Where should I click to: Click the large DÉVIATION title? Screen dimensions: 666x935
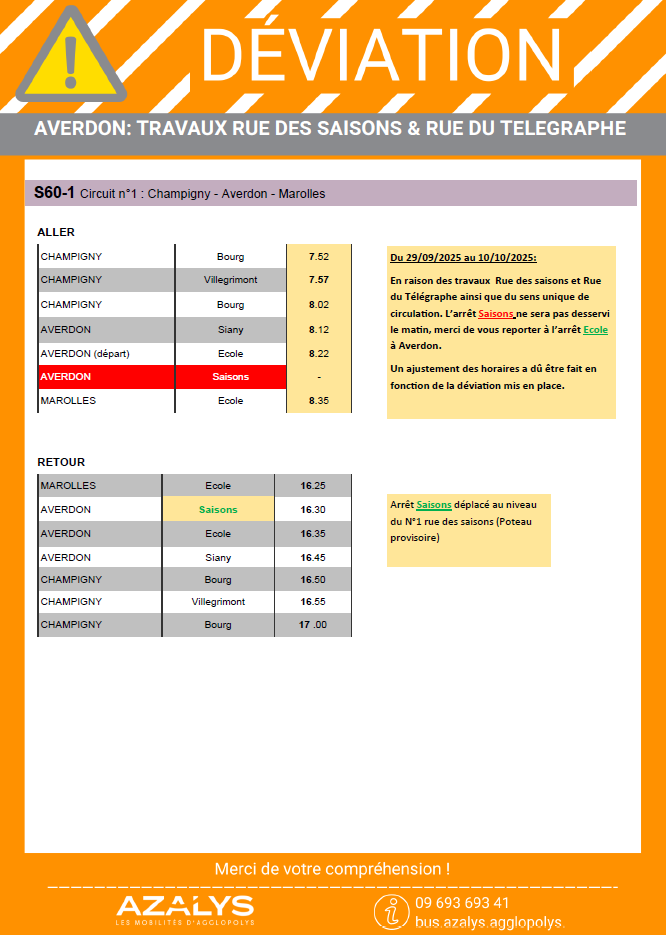tap(383, 55)
